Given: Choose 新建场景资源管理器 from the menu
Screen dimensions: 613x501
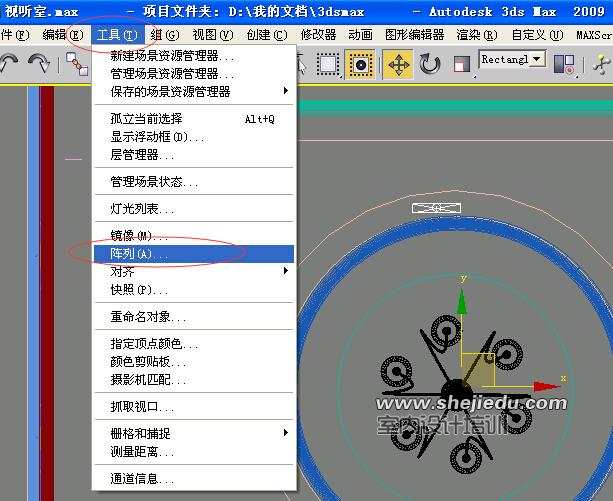Looking at the screenshot, I should pyautogui.click(x=194, y=56).
